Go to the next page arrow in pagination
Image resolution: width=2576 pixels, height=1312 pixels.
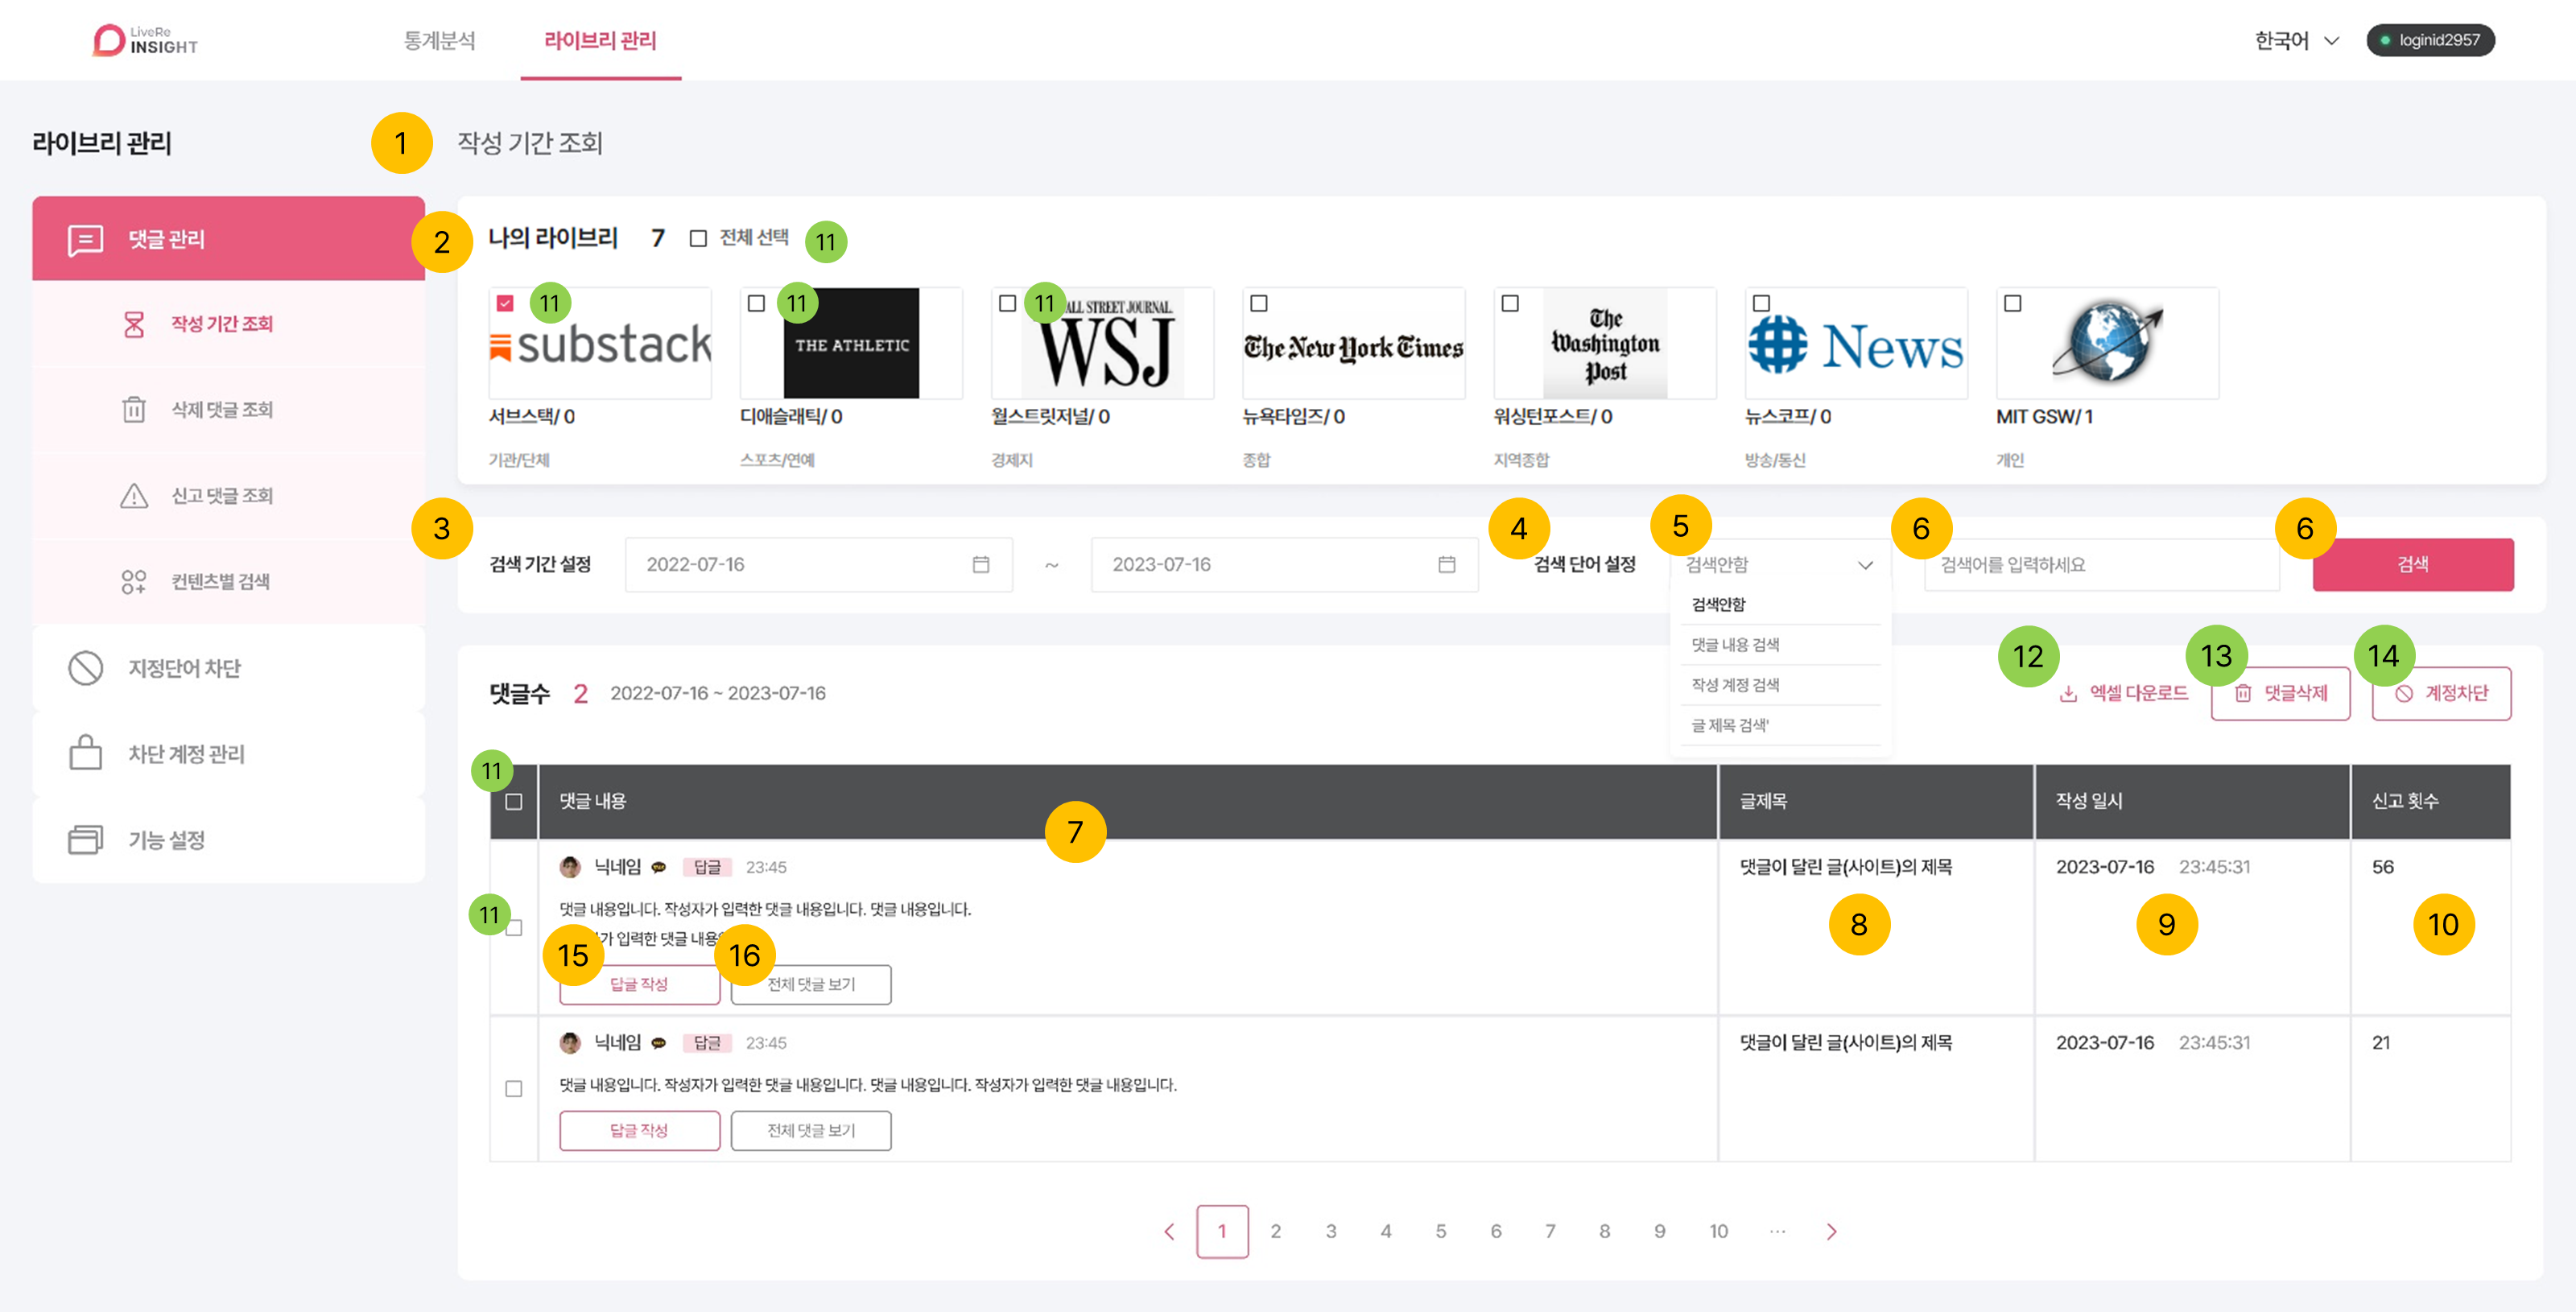(x=1831, y=1231)
